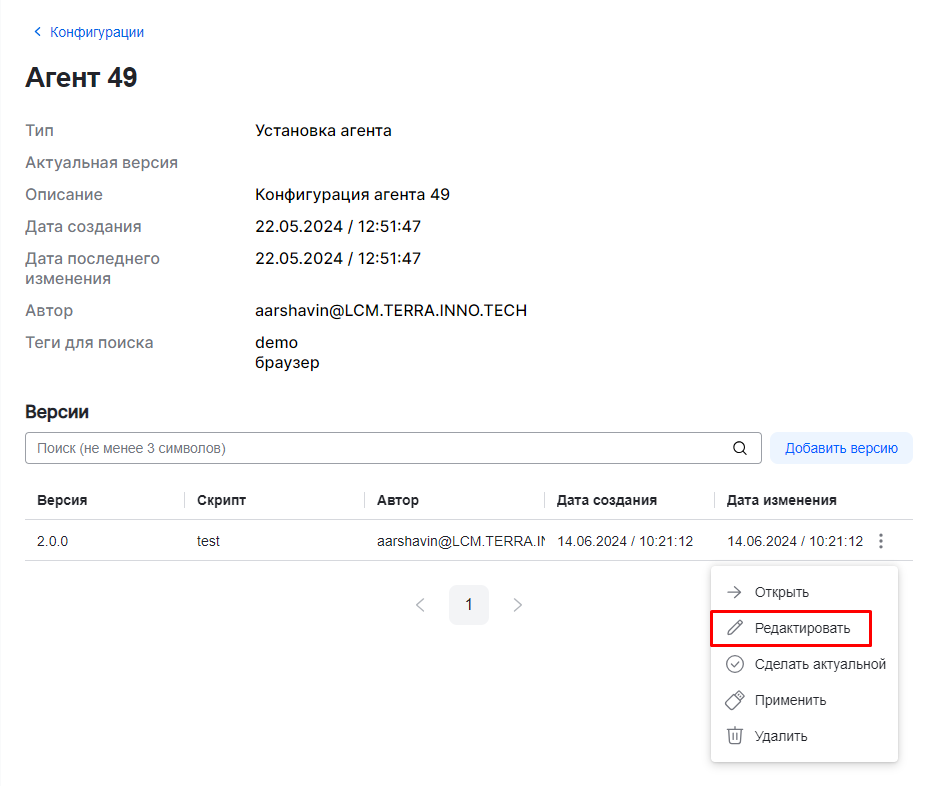Go to the previous page arrow
Viewport: 942px width, 786px height.
[420, 605]
